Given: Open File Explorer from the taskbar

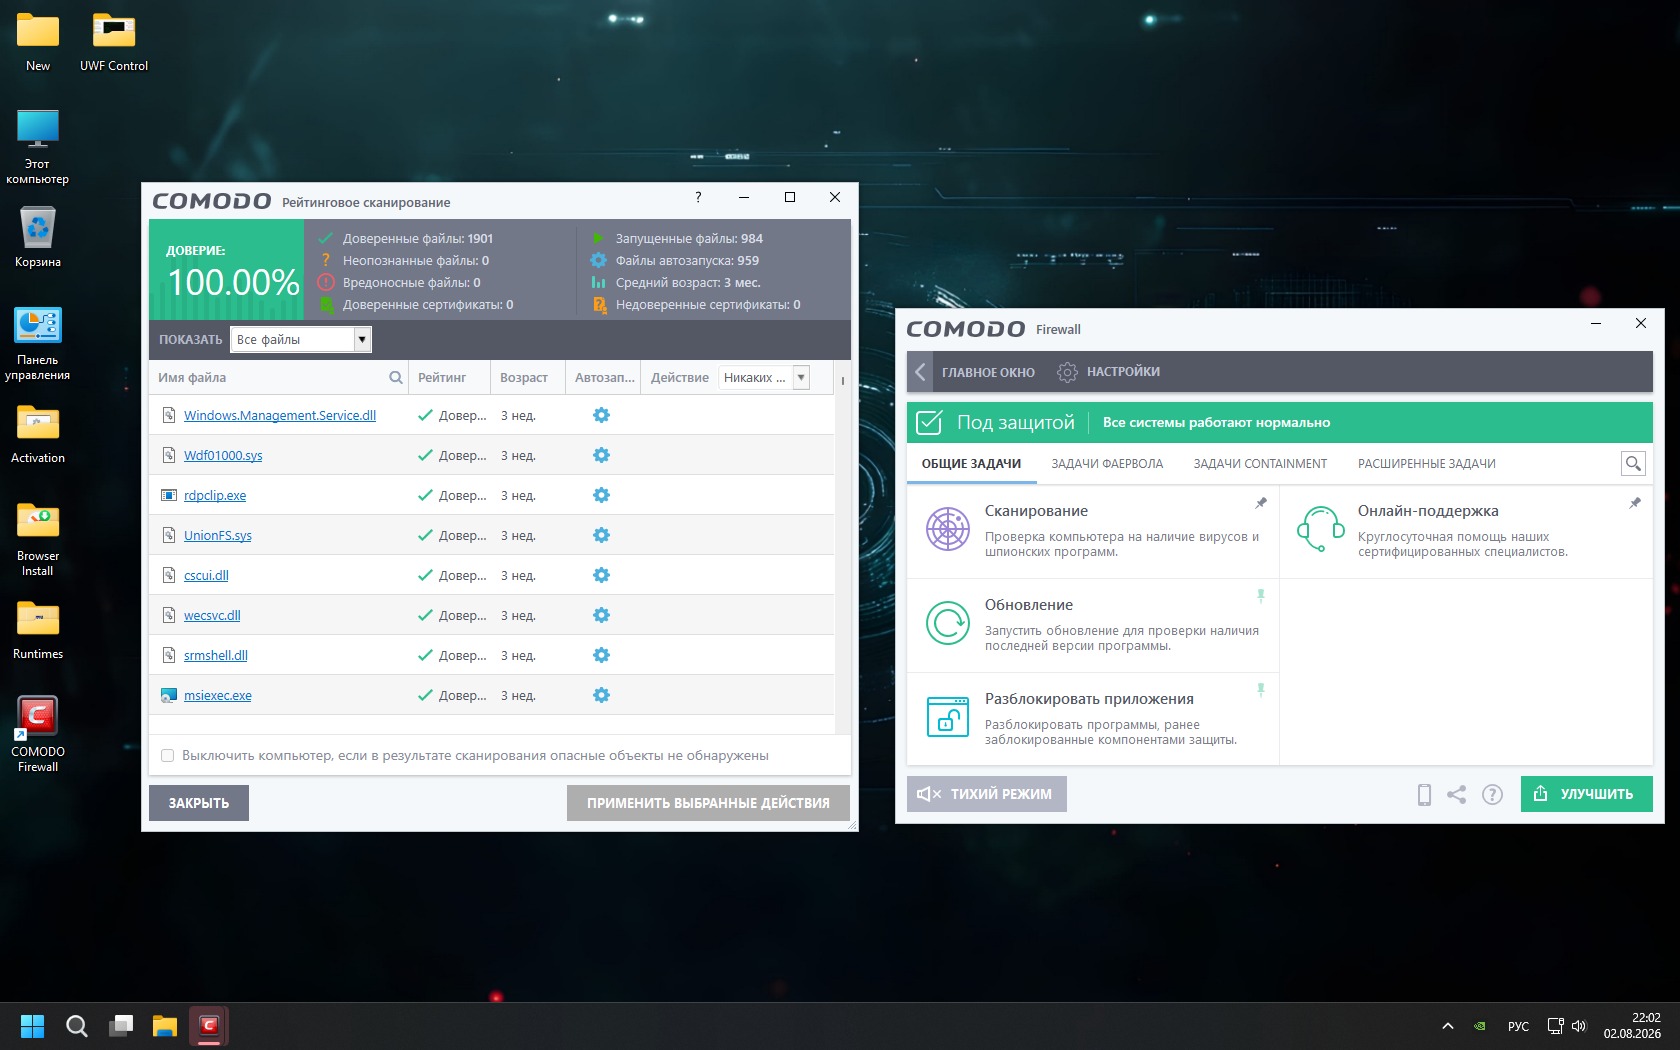Looking at the screenshot, I should (x=165, y=1026).
